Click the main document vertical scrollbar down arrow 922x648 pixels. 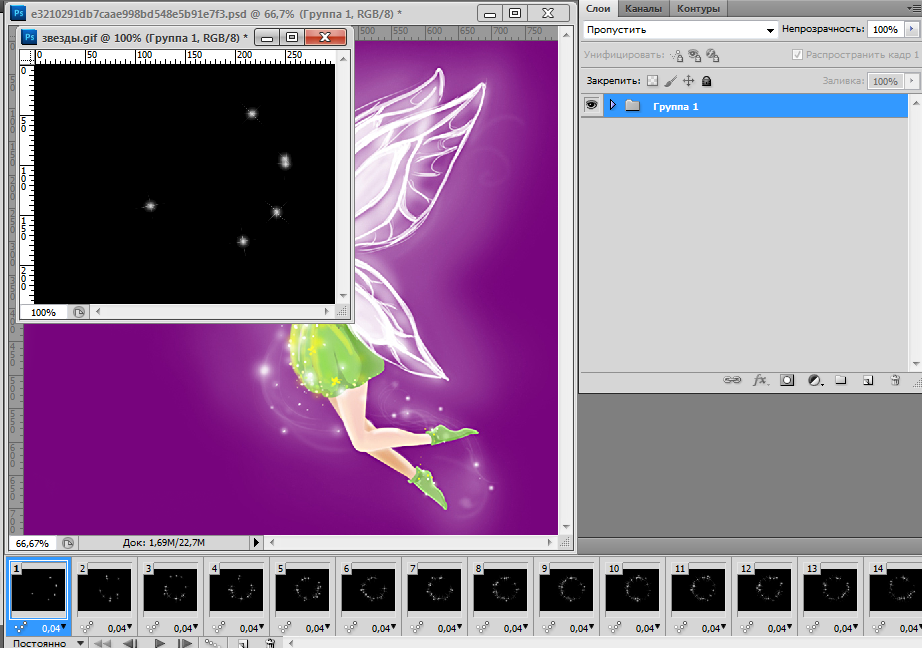[566, 527]
